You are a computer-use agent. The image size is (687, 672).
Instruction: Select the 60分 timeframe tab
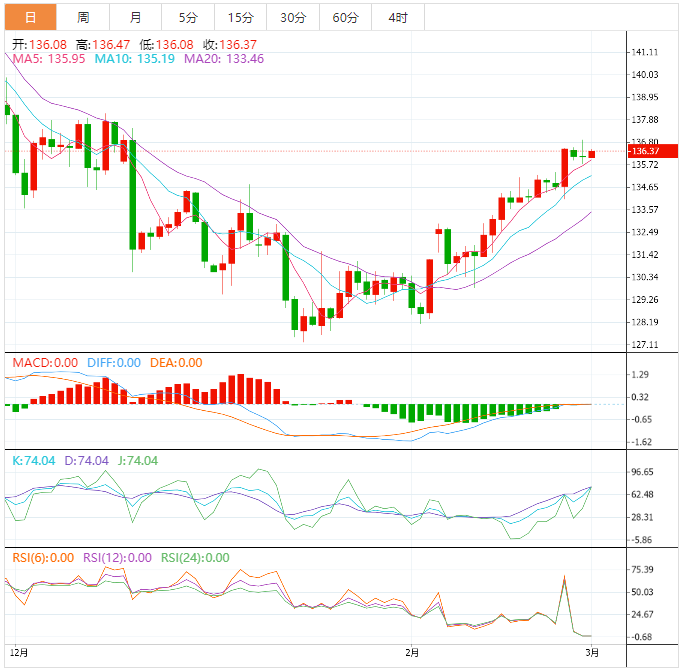coord(345,17)
